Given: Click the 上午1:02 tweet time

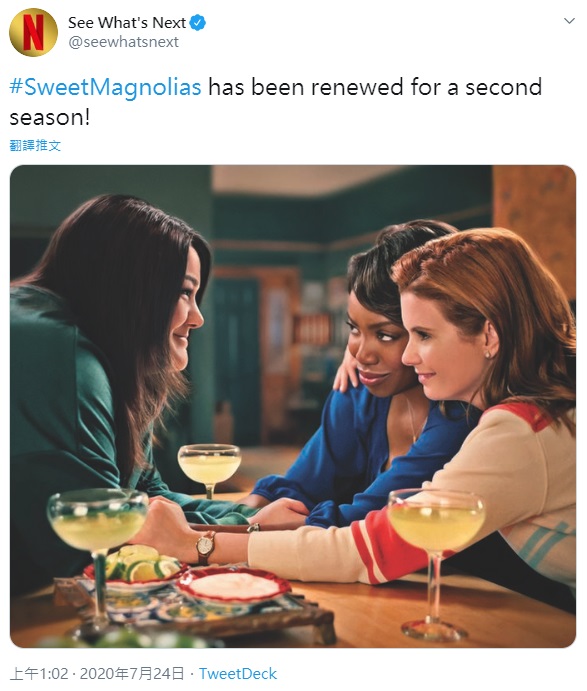Looking at the screenshot, I should point(39,674).
